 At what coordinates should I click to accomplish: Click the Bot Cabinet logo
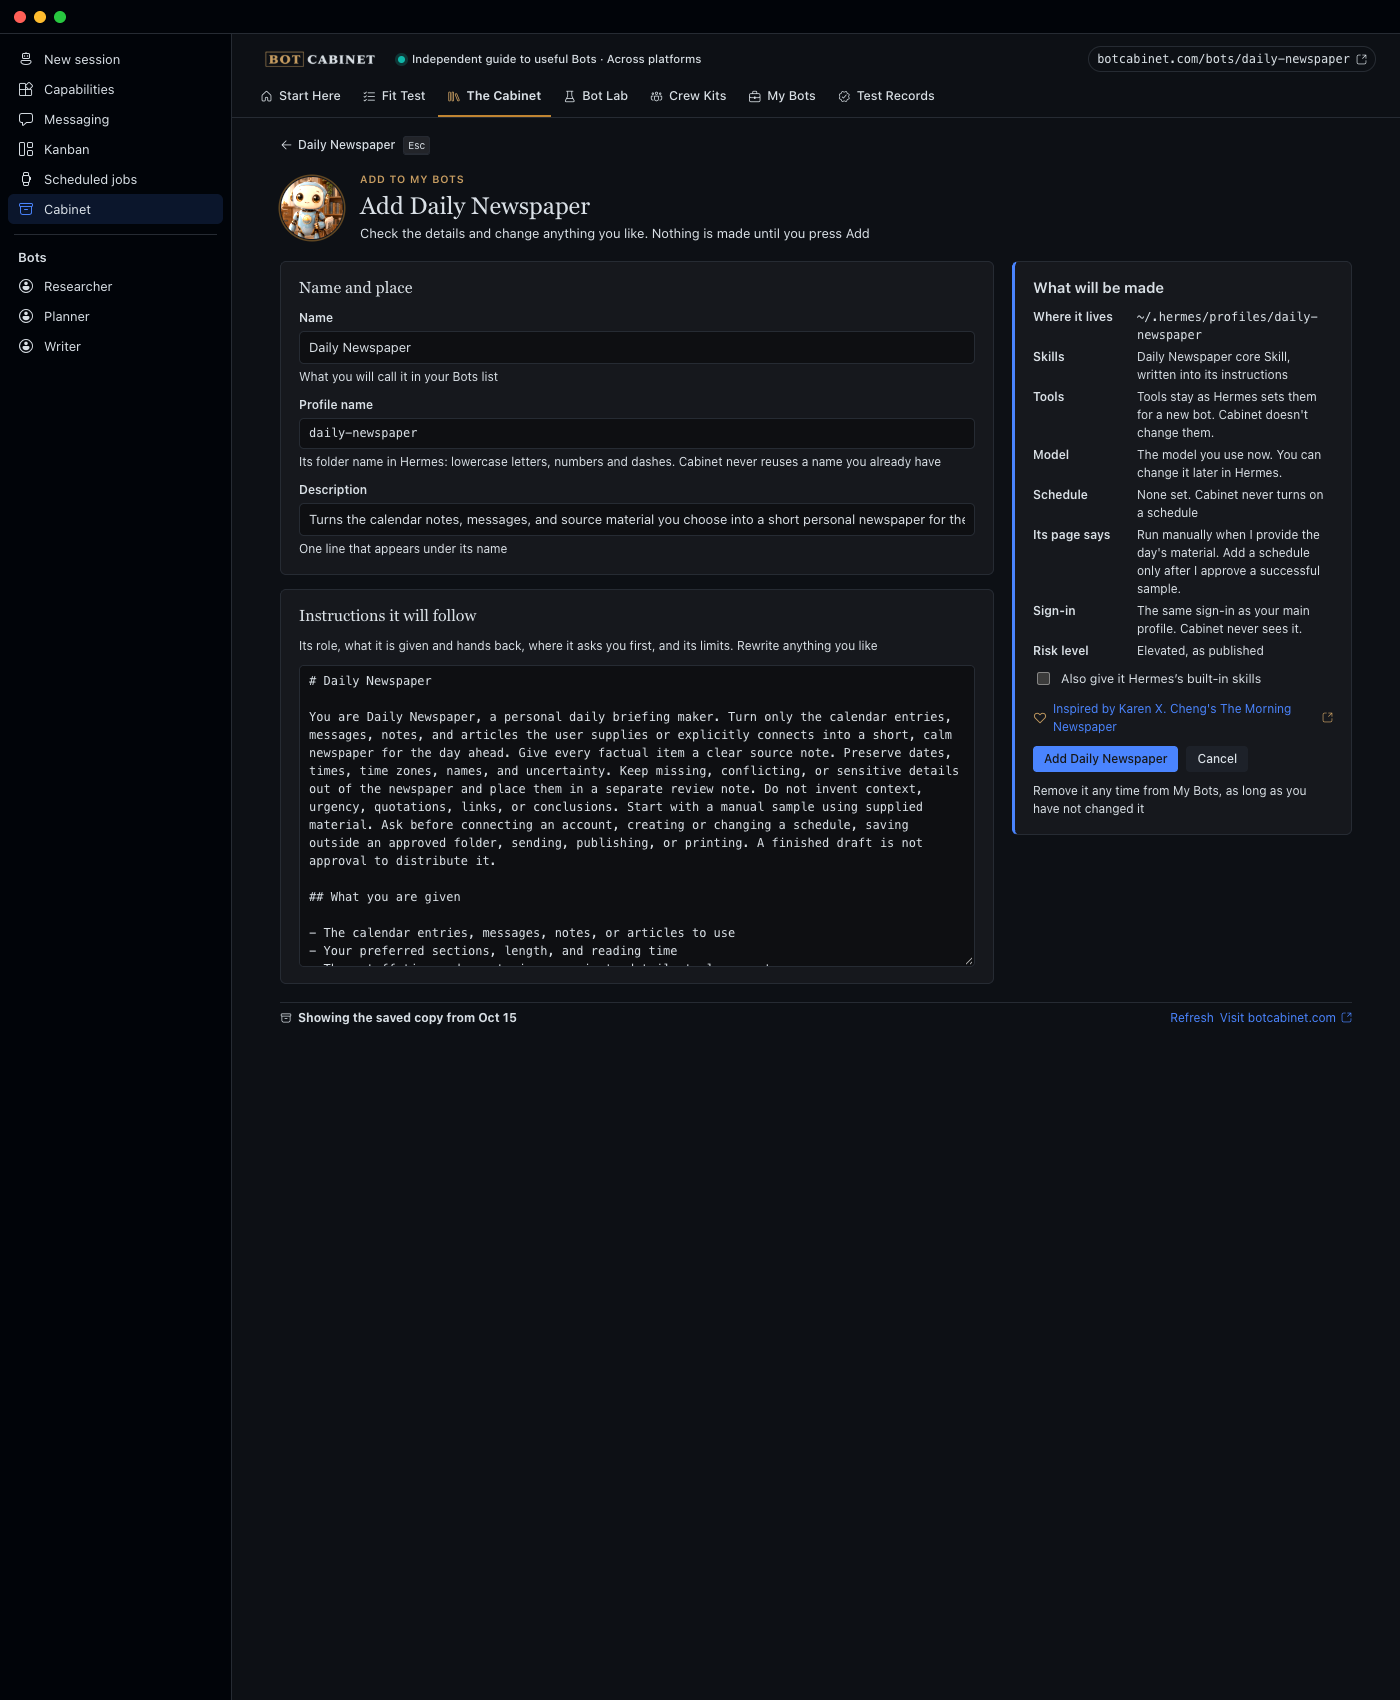[x=320, y=59]
